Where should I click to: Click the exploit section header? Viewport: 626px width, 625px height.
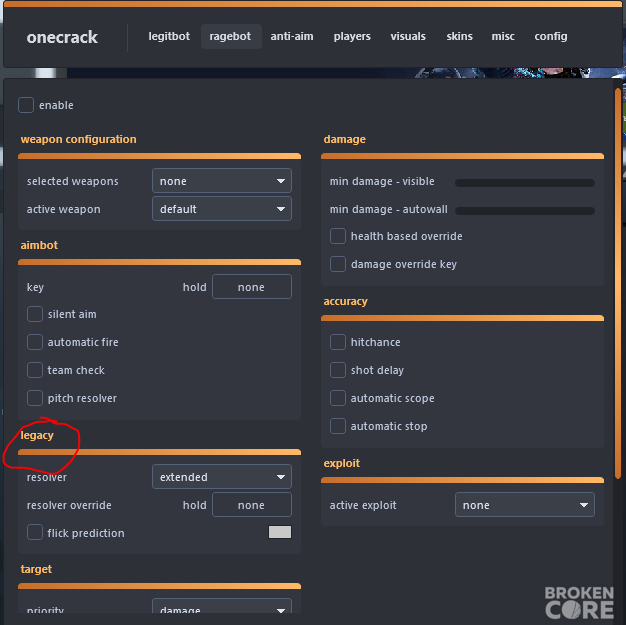pyautogui.click(x=342, y=463)
